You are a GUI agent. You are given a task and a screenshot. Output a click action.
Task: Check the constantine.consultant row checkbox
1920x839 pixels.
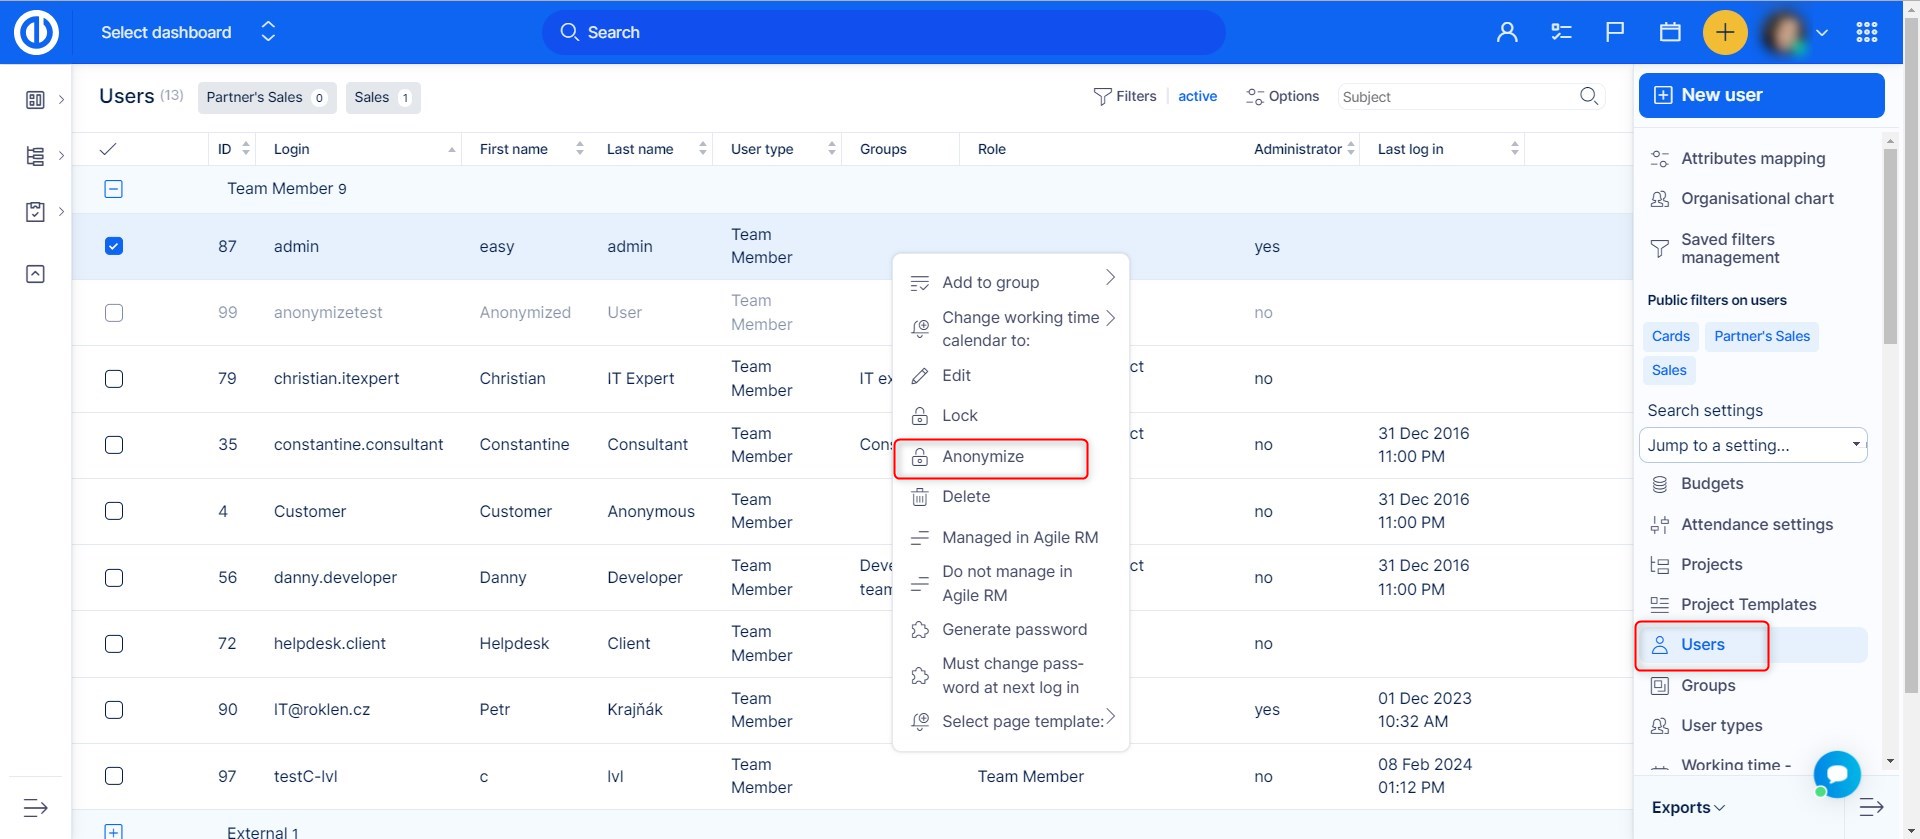click(114, 445)
